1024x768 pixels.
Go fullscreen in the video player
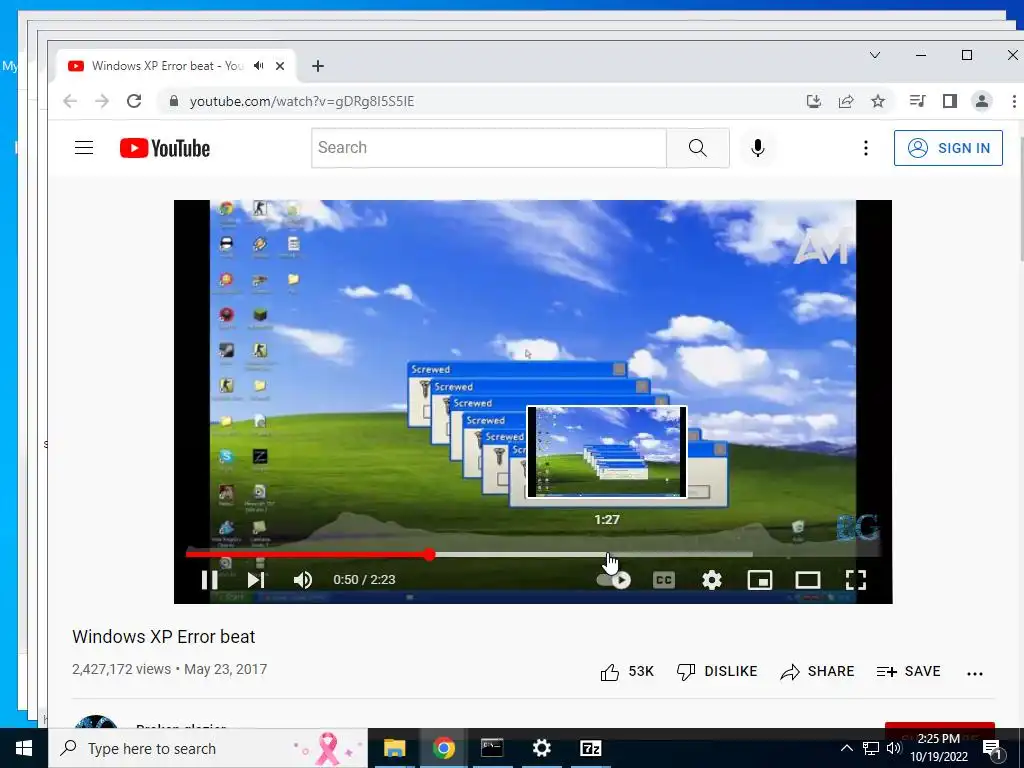click(856, 580)
